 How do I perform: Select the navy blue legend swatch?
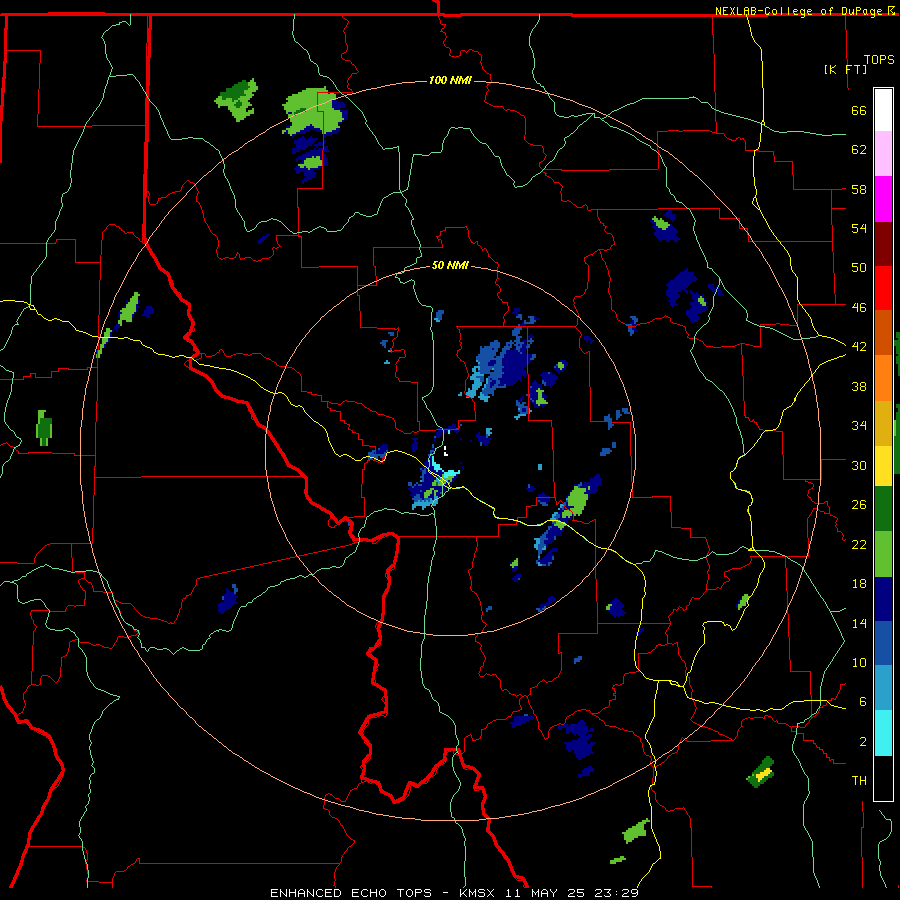(883, 599)
